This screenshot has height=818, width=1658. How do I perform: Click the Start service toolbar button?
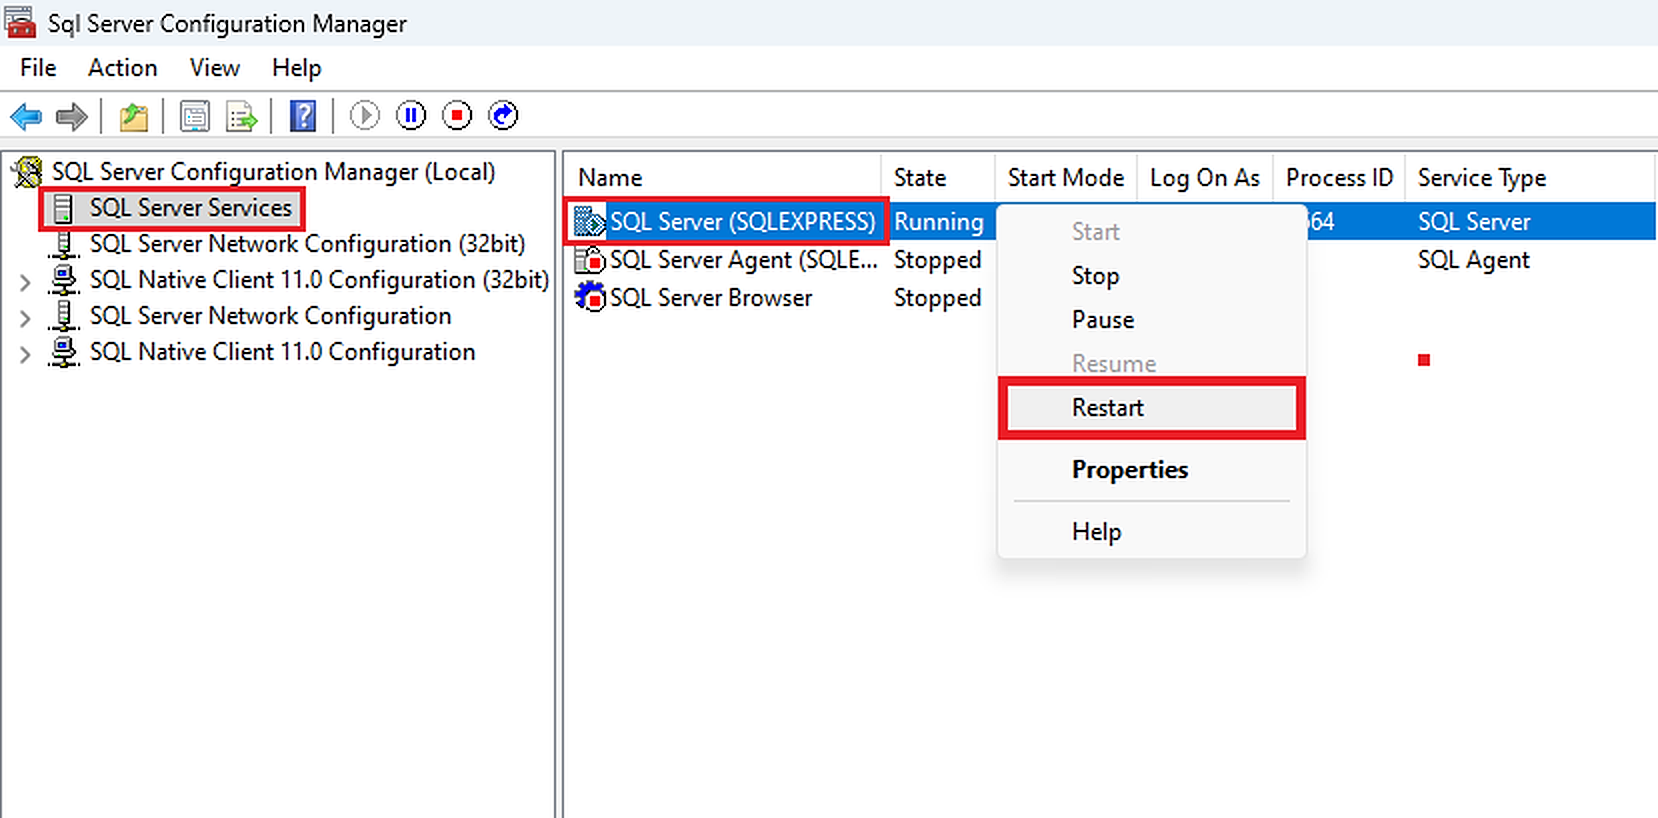pyautogui.click(x=365, y=116)
